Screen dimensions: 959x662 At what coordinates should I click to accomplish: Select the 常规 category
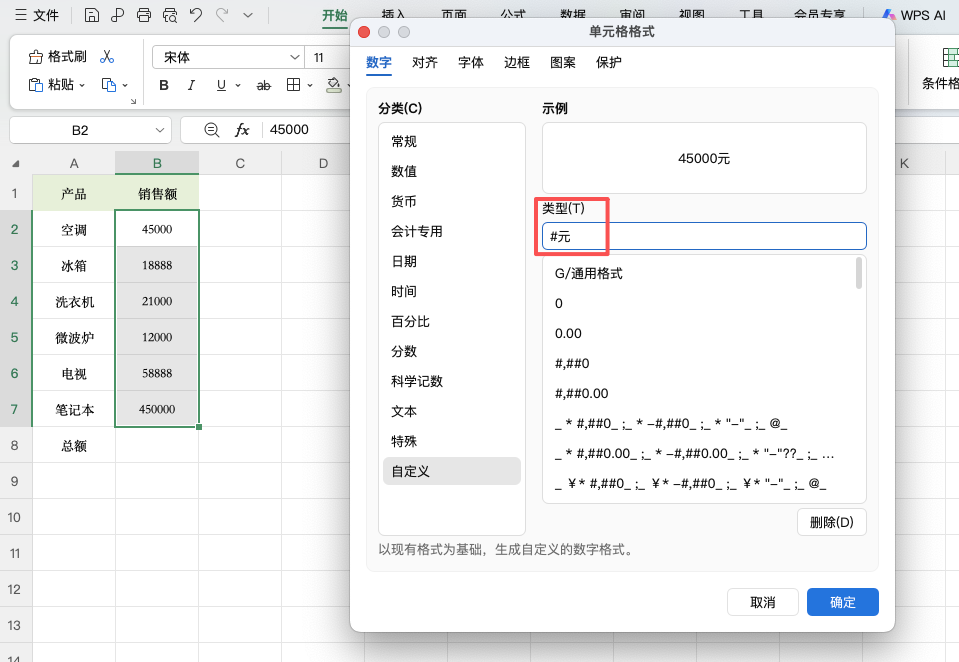(452, 141)
